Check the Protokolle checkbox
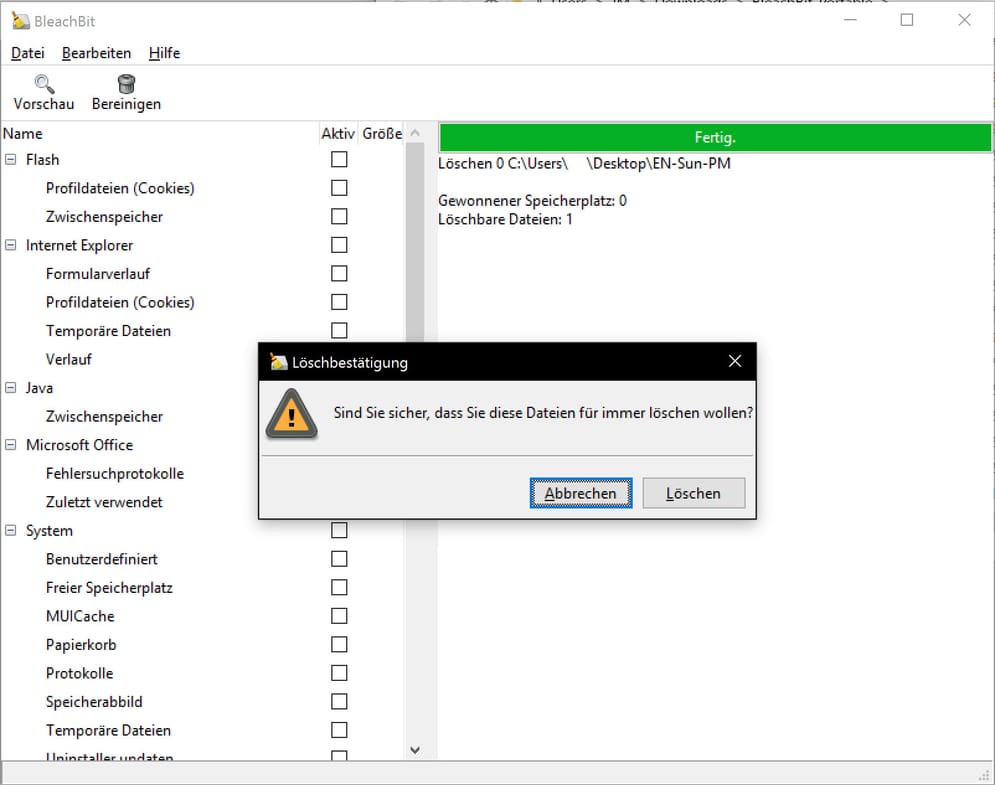 (x=339, y=673)
